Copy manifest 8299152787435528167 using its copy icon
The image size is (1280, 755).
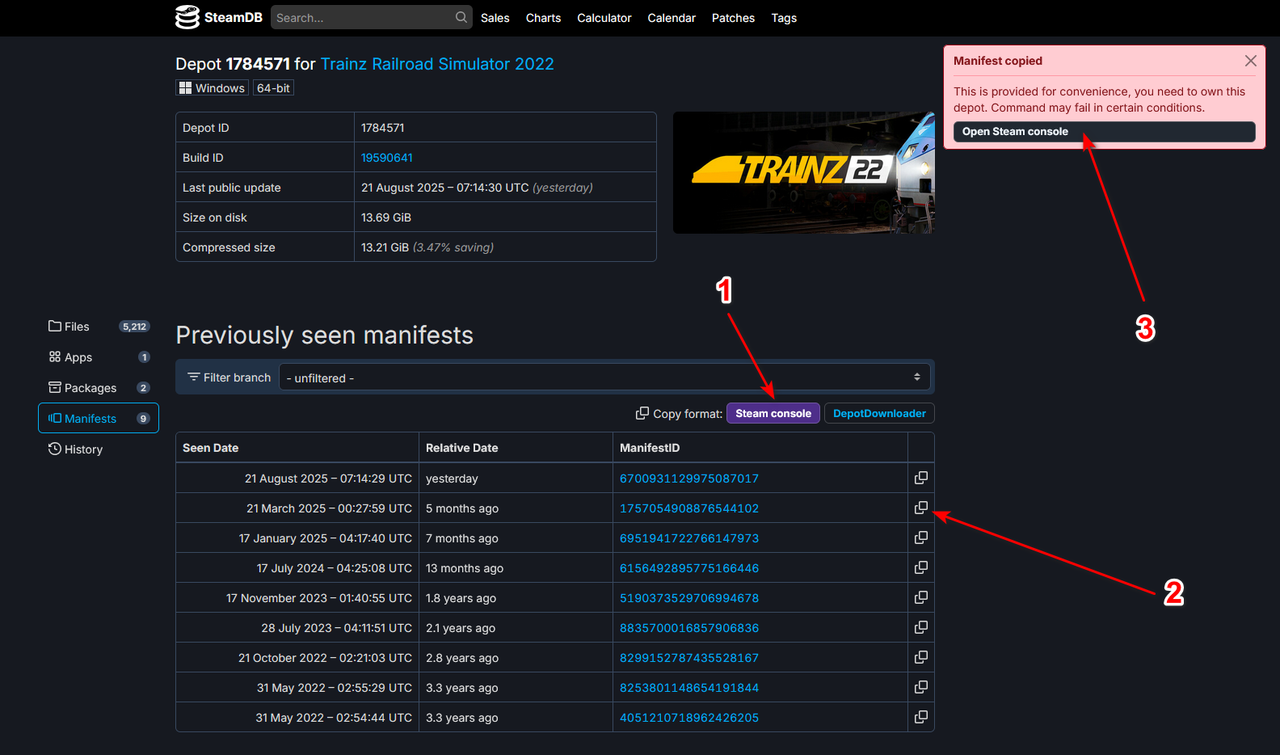point(921,658)
